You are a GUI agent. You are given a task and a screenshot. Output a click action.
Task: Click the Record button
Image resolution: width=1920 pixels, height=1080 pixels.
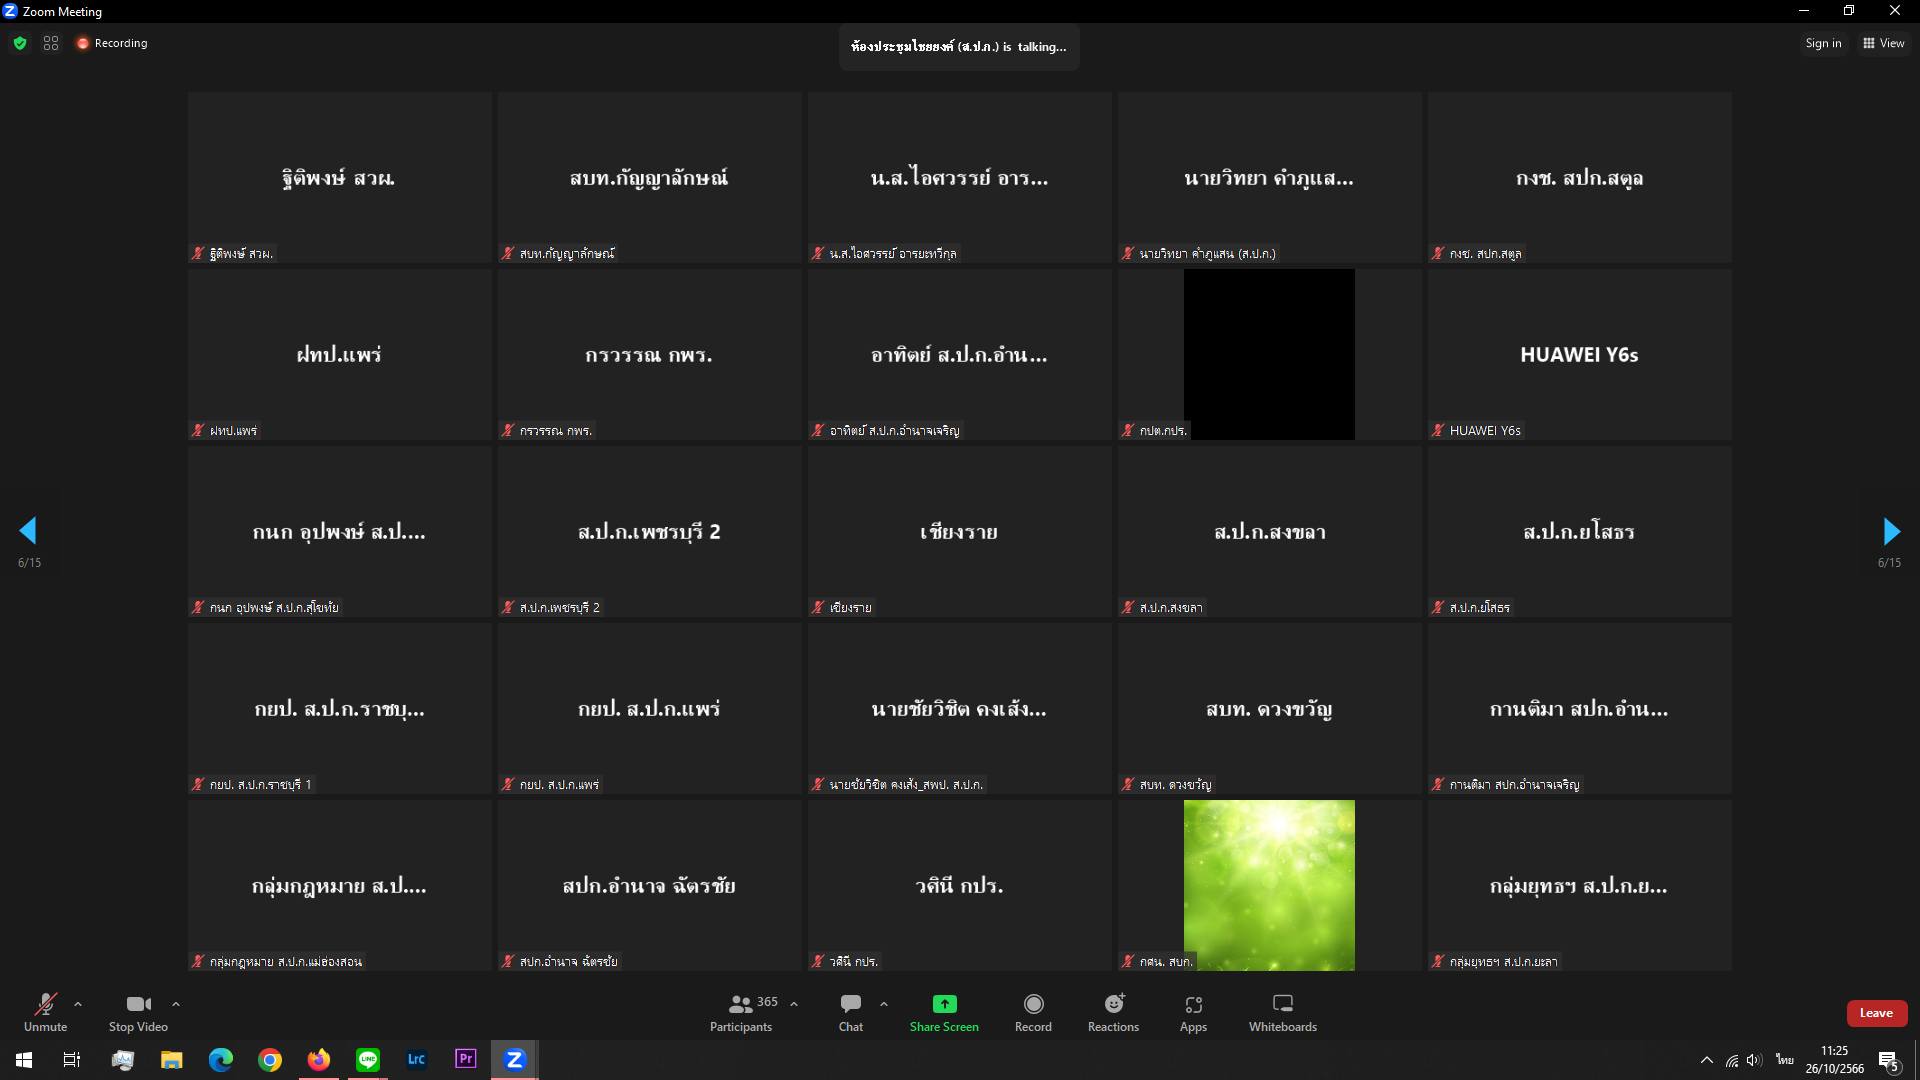click(x=1033, y=1012)
